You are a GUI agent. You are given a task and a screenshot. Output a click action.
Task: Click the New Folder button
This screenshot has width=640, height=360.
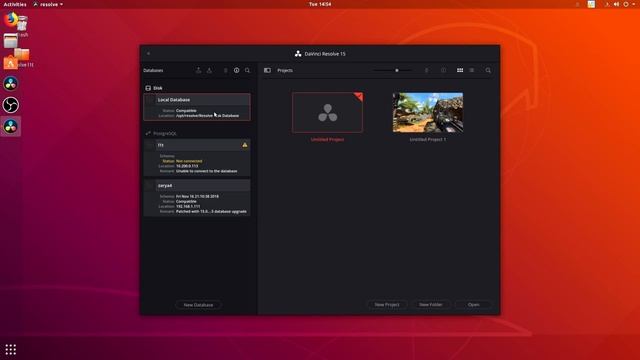pyautogui.click(x=431, y=304)
